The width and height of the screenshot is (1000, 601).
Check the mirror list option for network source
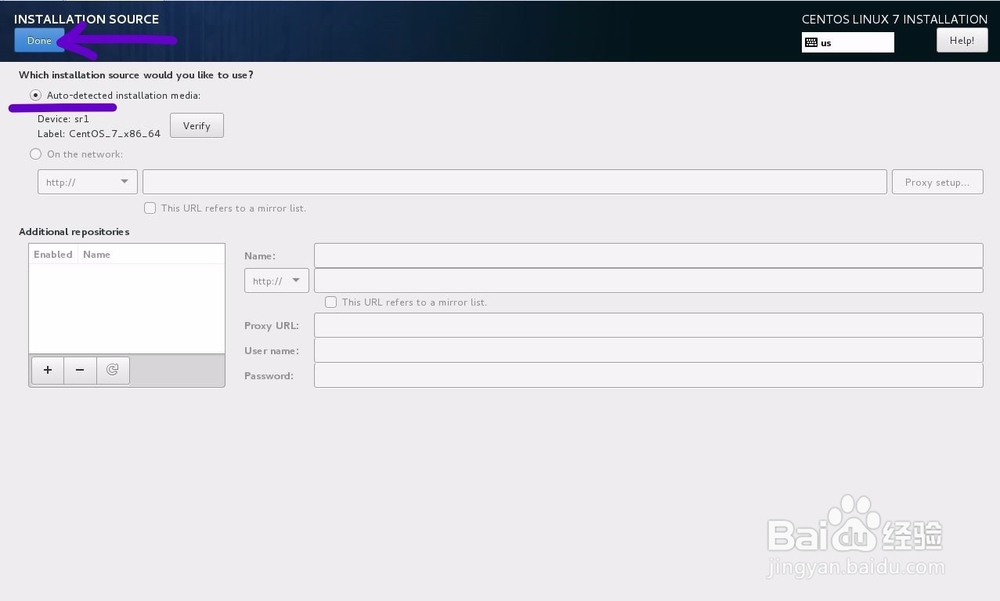(x=150, y=208)
